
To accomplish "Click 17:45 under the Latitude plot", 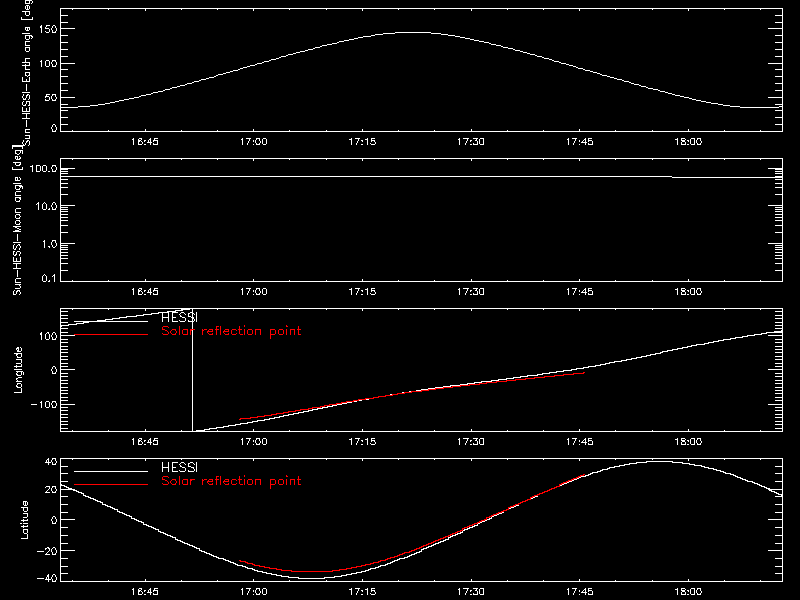I will [580, 592].
